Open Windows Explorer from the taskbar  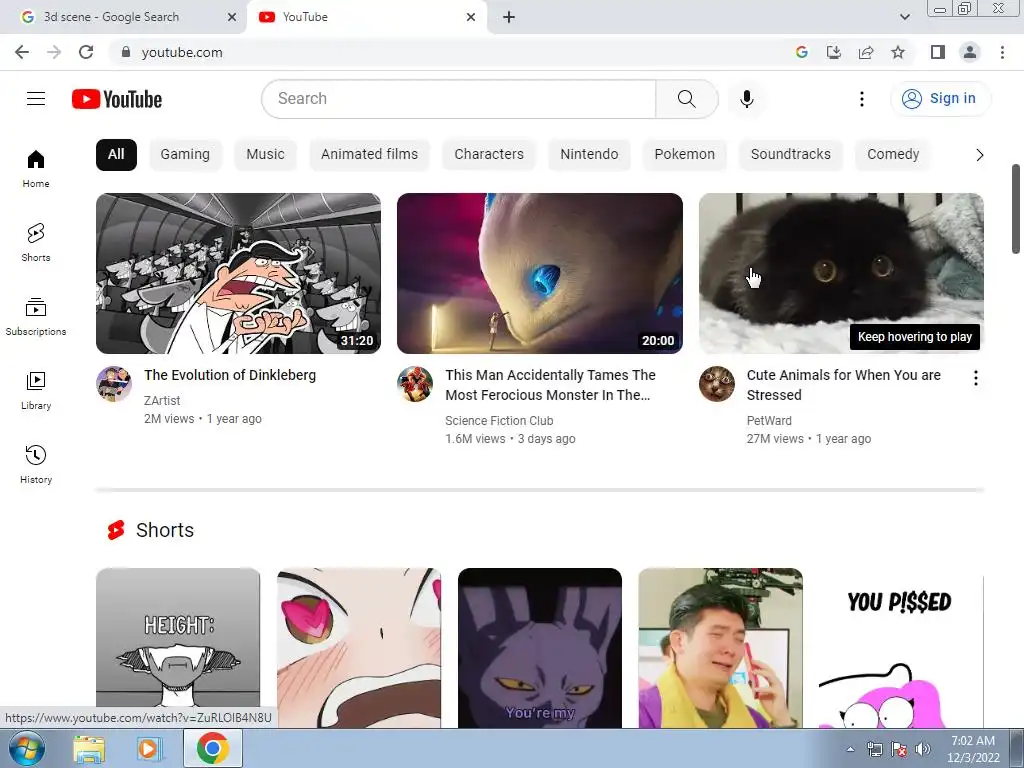click(89, 748)
